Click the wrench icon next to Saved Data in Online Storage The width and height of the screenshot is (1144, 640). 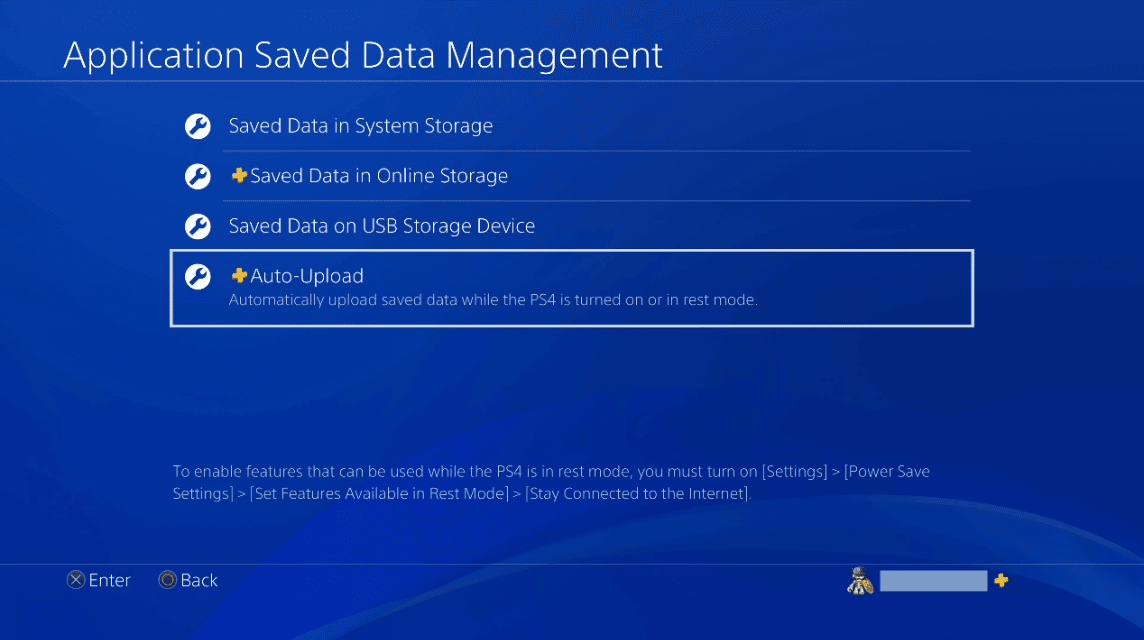pyautogui.click(x=197, y=176)
